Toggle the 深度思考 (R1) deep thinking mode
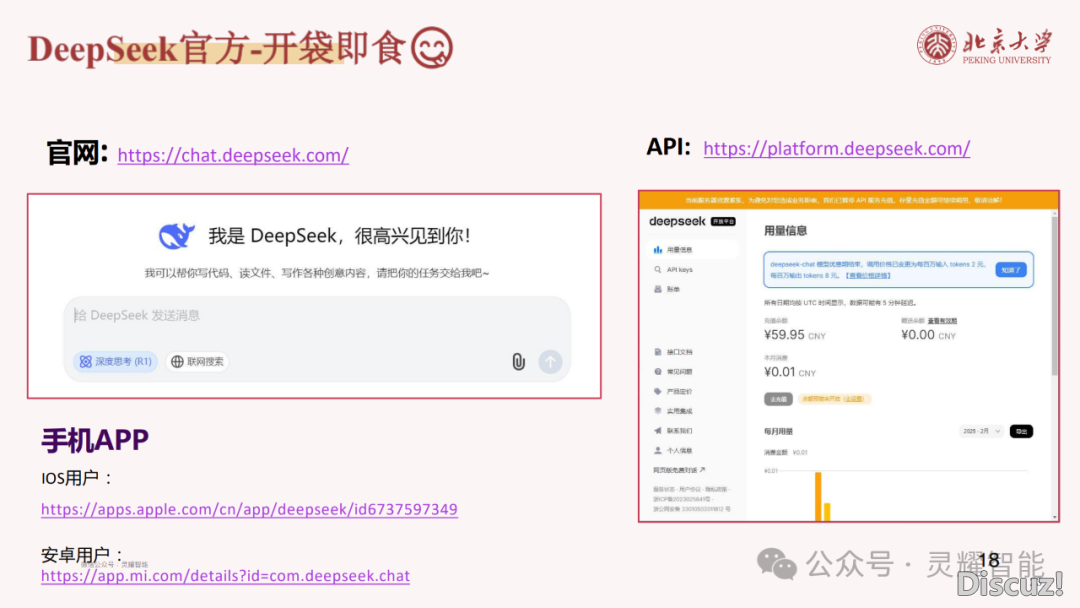The image size is (1080, 608). 115,361
